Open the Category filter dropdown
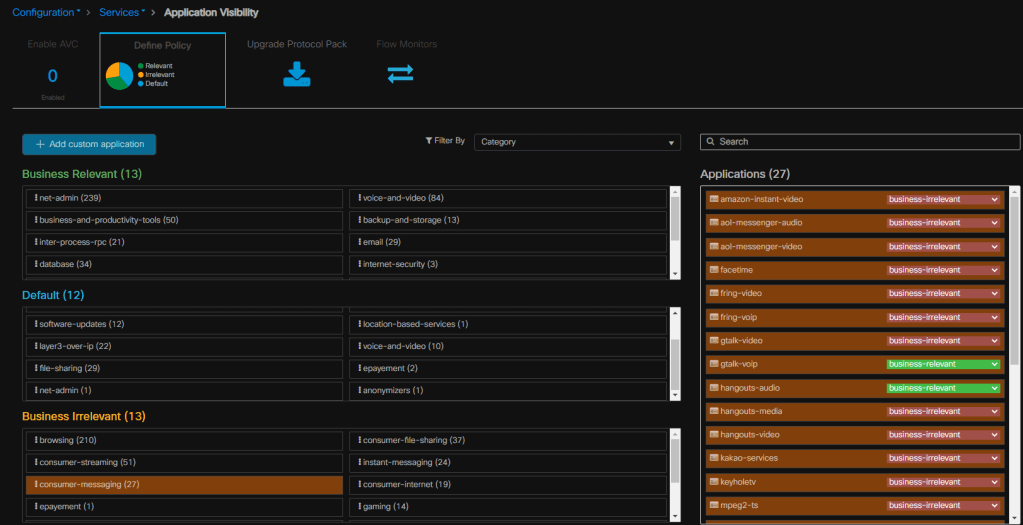Screen dimensions: 1023x525 tap(577, 142)
